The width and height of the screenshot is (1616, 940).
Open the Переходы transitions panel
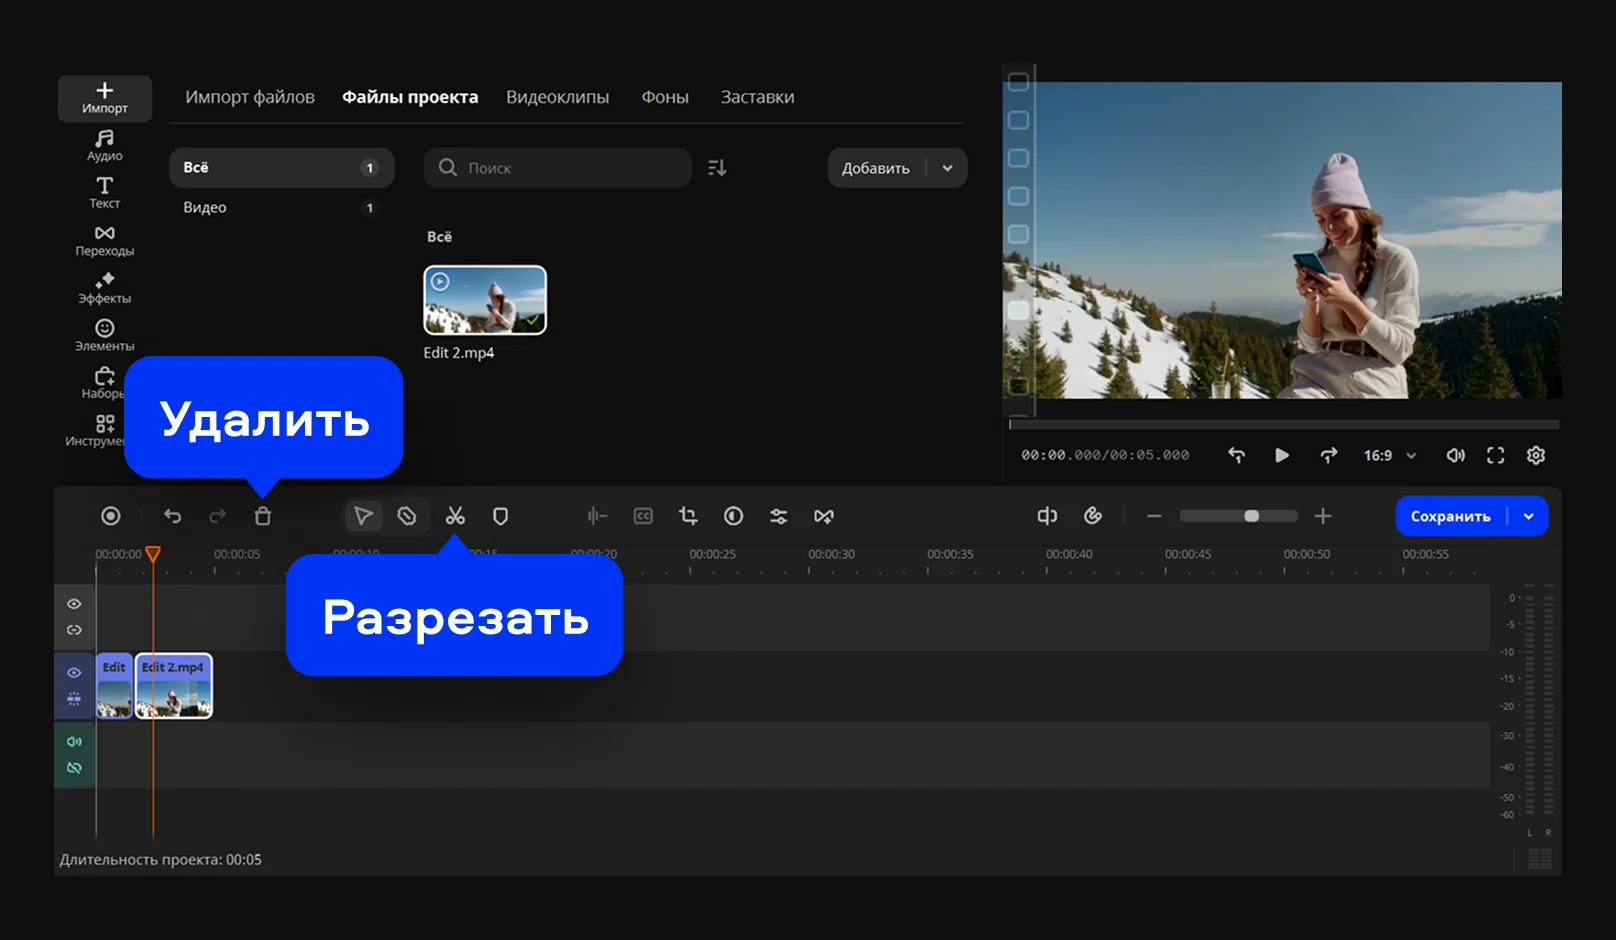point(104,240)
